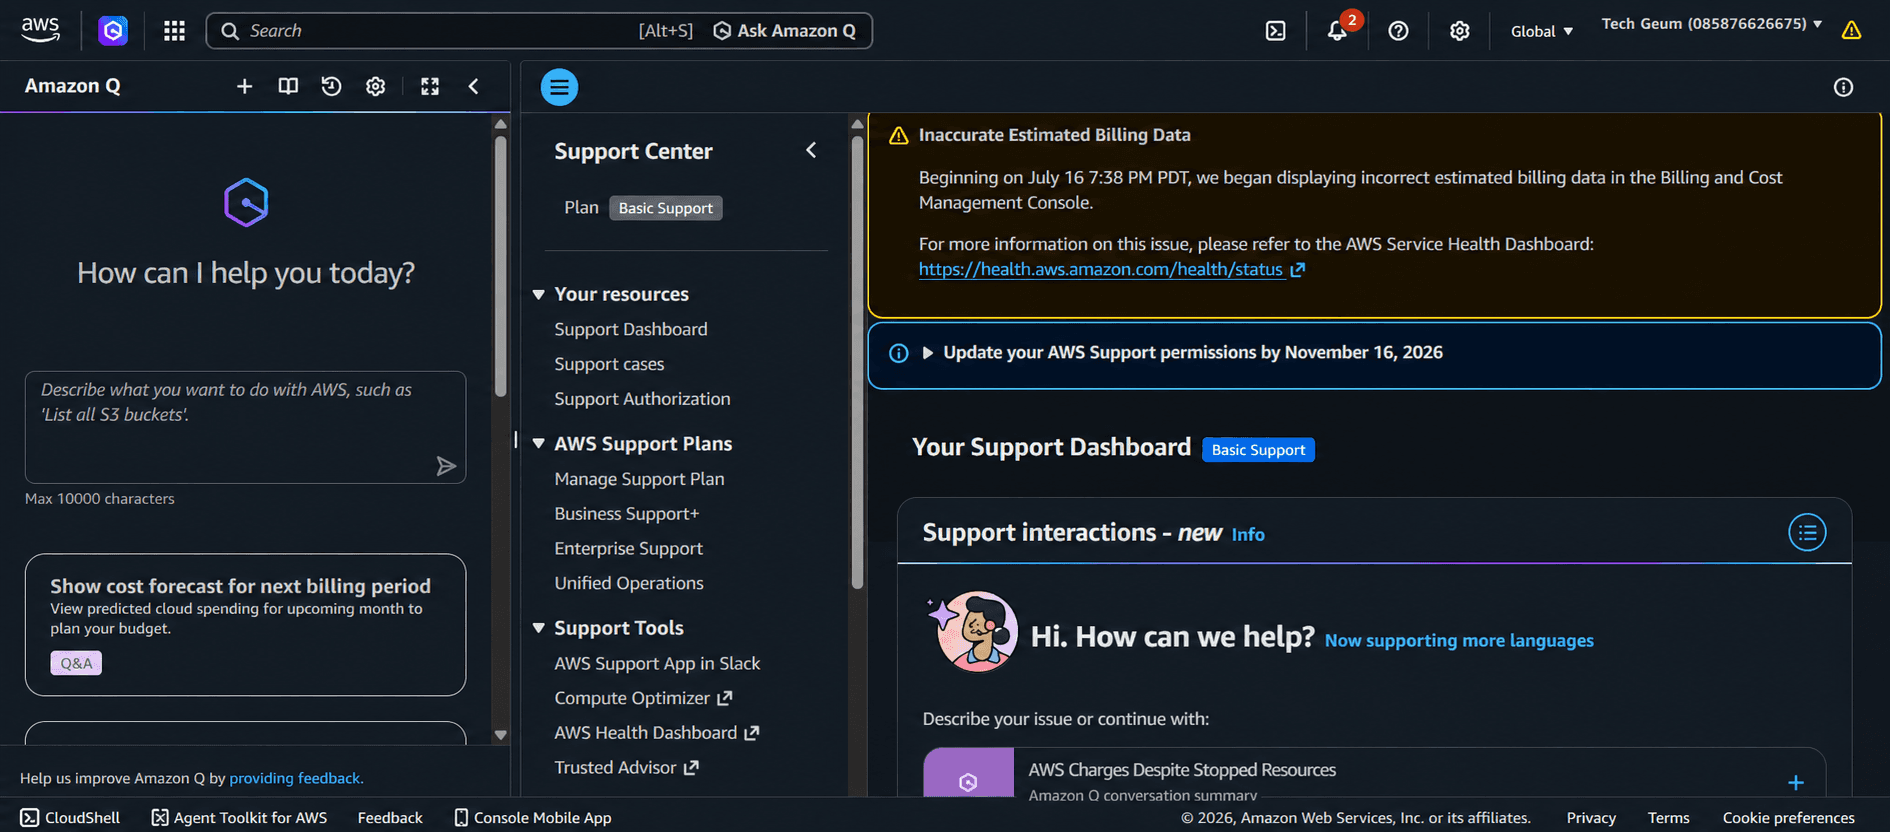Expand Amazon Q panel to fullscreen
Image resolution: width=1890 pixels, height=832 pixels.
tap(430, 86)
